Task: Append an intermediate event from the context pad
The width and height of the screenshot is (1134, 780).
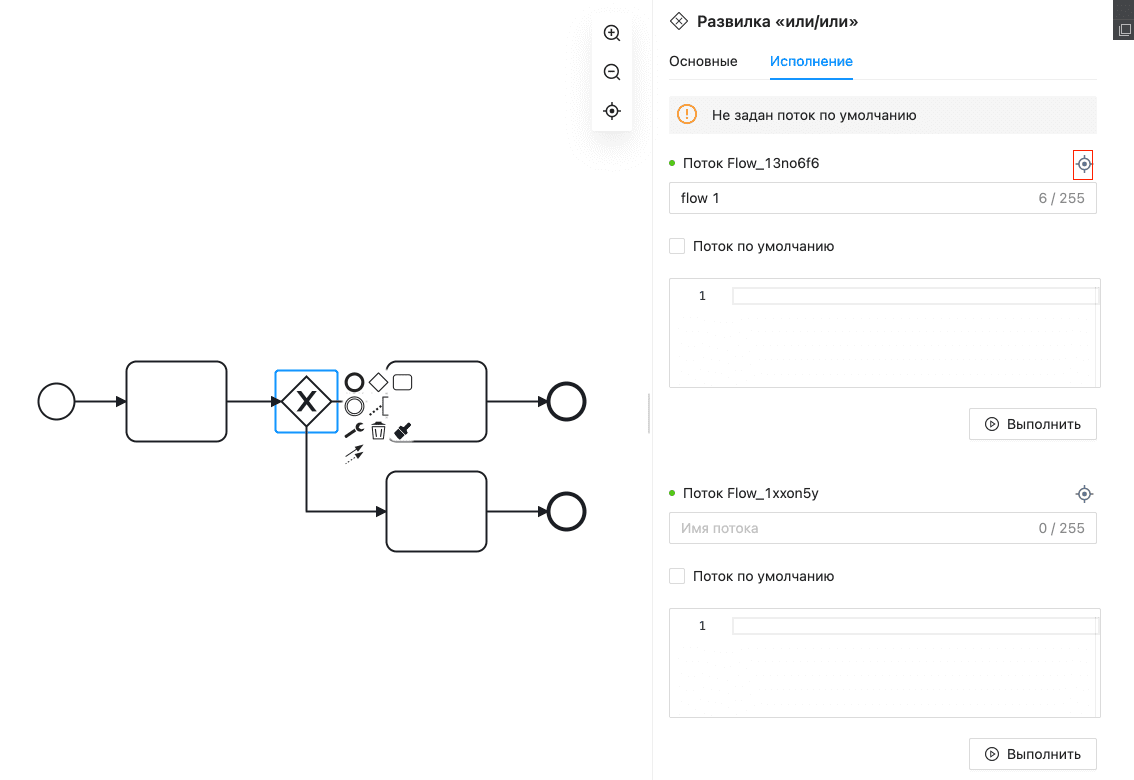Action: click(x=354, y=406)
